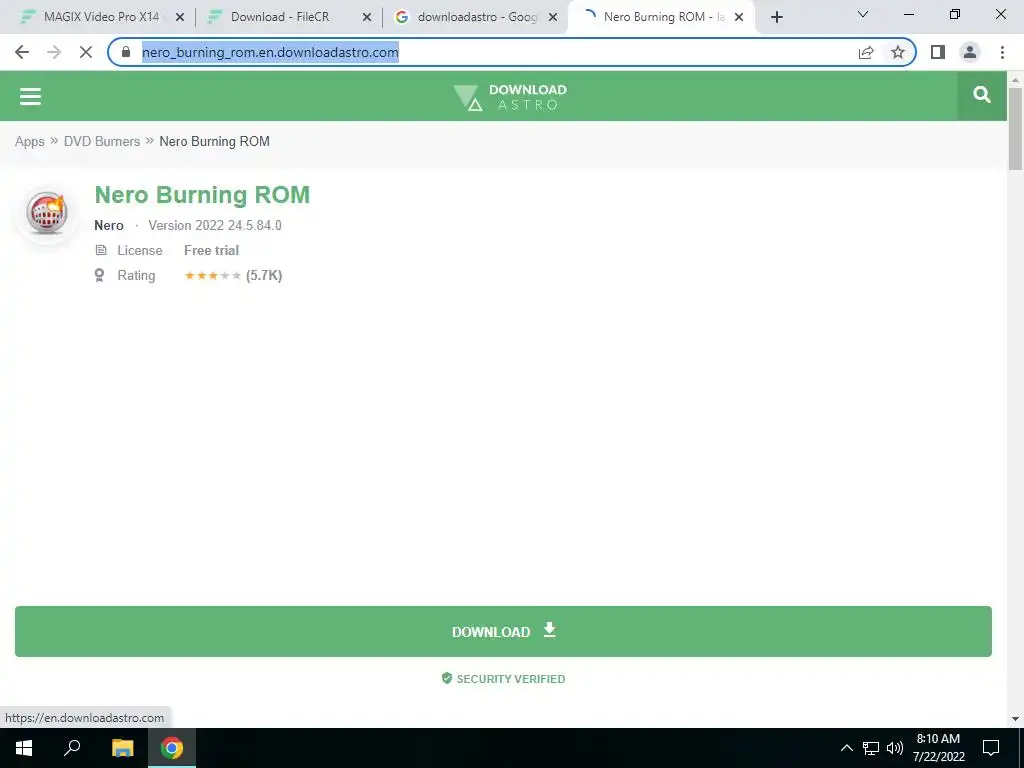This screenshot has height=768, width=1024.
Task: Click Chrome icon in taskbar
Action: pos(172,748)
